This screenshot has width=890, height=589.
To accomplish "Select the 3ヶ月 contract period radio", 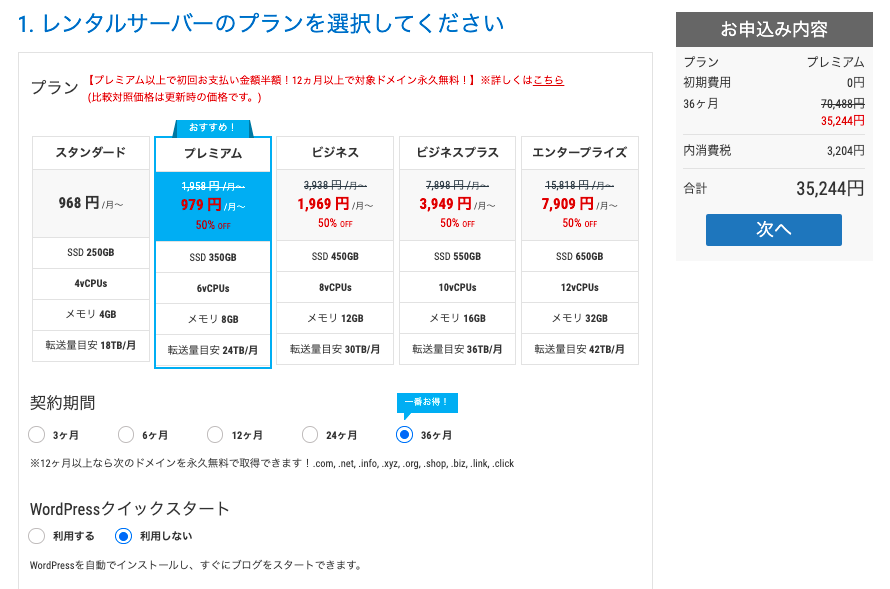I will (x=37, y=435).
